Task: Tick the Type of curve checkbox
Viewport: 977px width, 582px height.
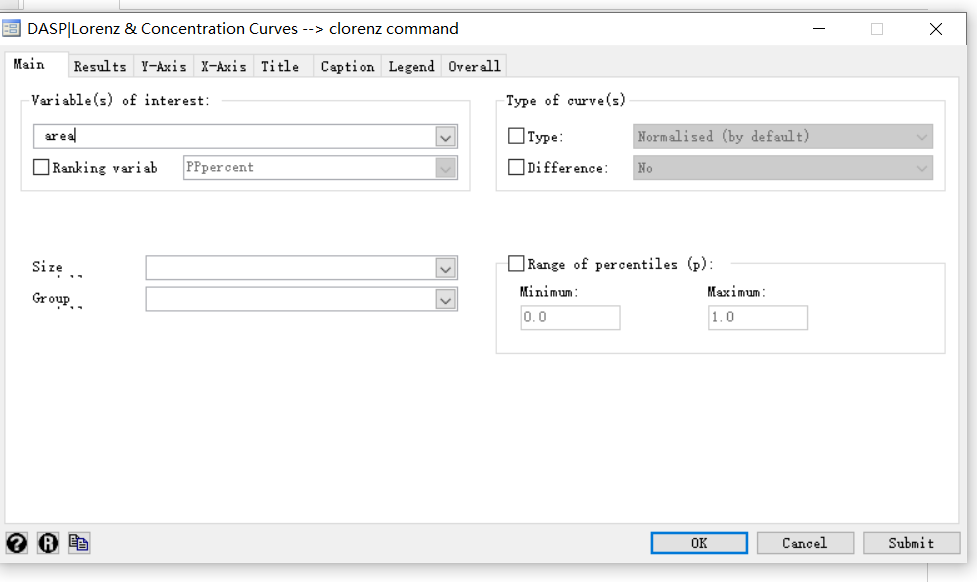Action: click(x=516, y=136)
